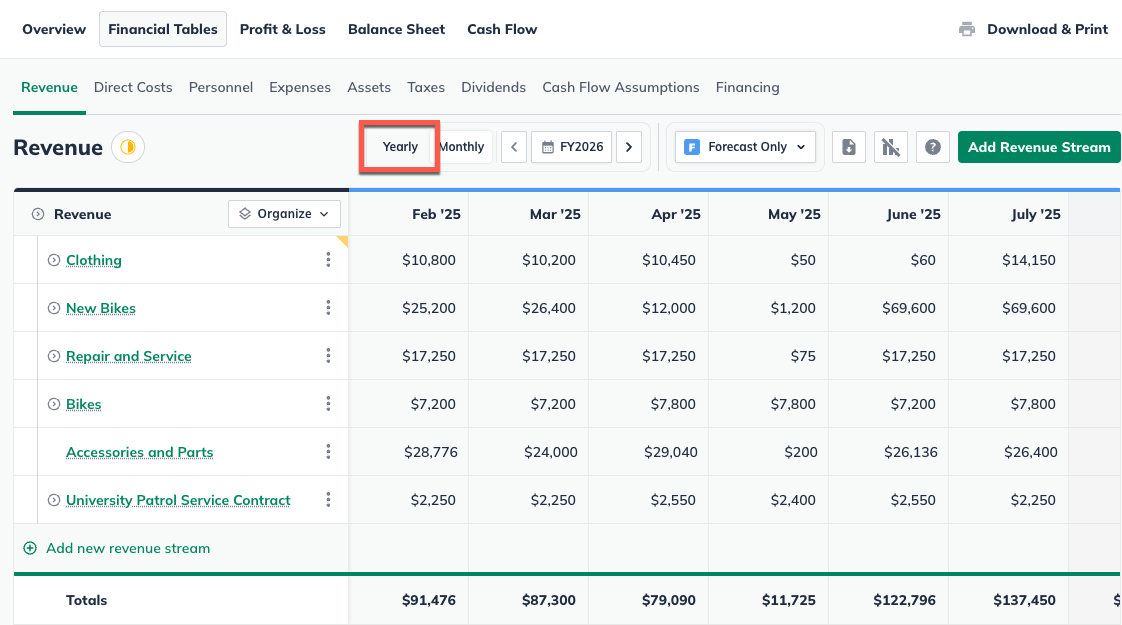This screenshot has height=625, width=1122.
Task: Switch the view to Yearly
Action: click(399, 146)
